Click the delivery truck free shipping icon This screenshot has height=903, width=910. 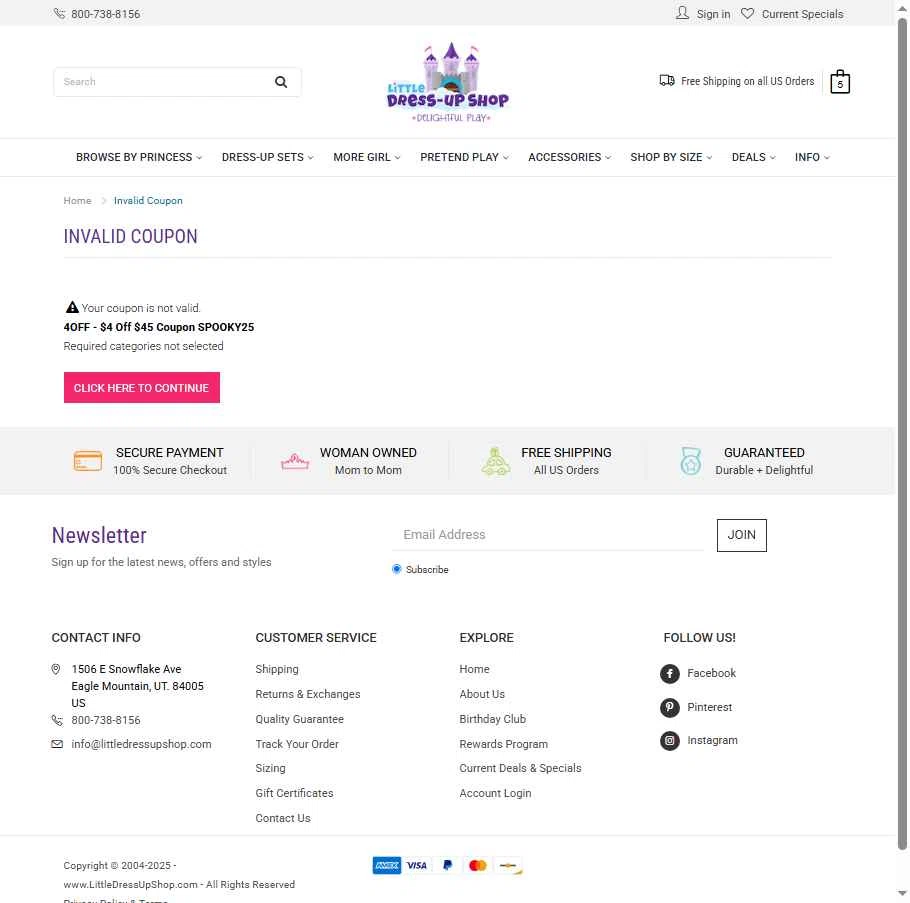pos(667,81)
